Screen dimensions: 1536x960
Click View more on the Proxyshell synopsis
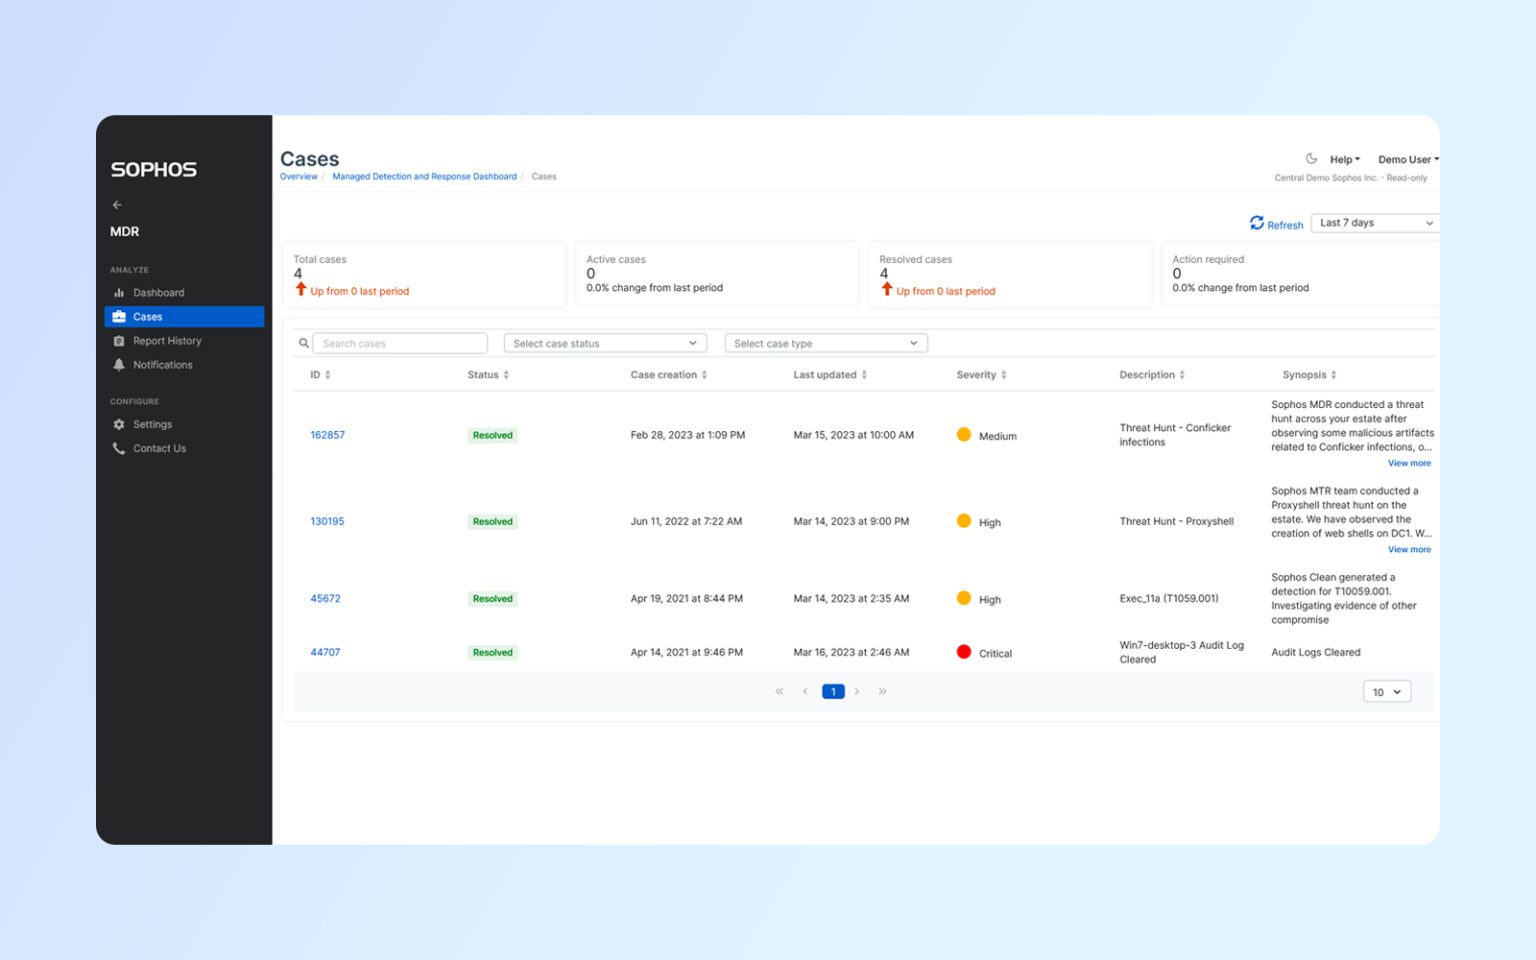point(1409,549)
